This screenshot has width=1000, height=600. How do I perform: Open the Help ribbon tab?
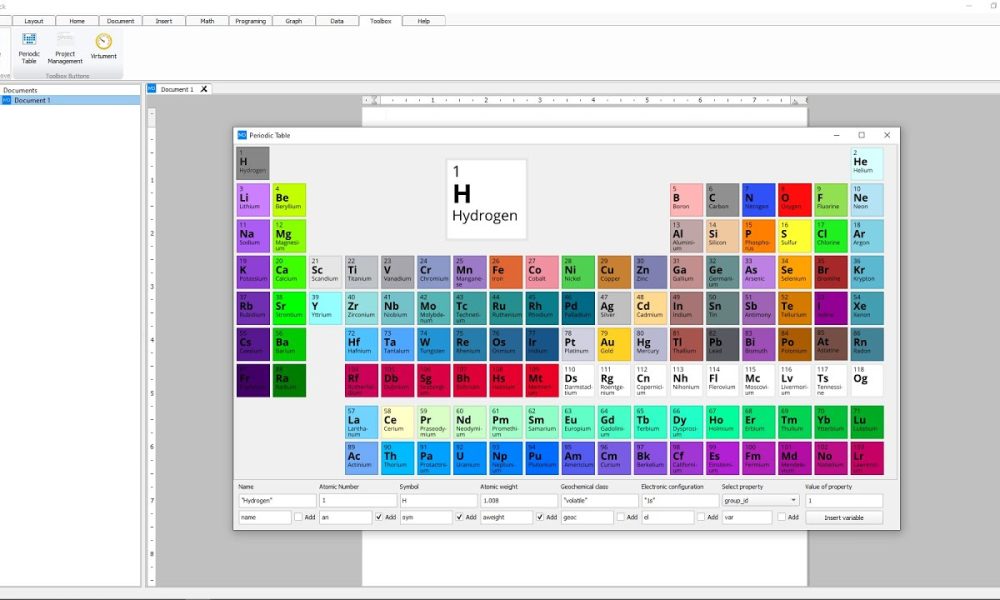tap(424, 21)
